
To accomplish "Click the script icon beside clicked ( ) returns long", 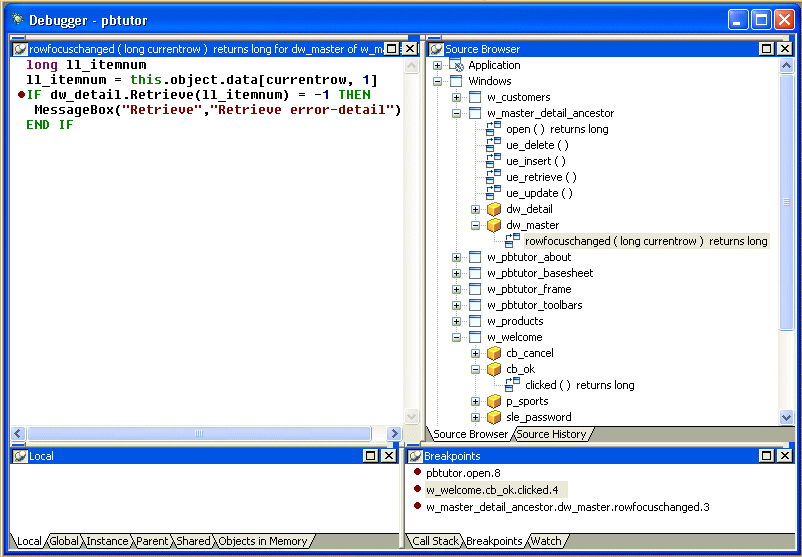I will pos(513,385).
